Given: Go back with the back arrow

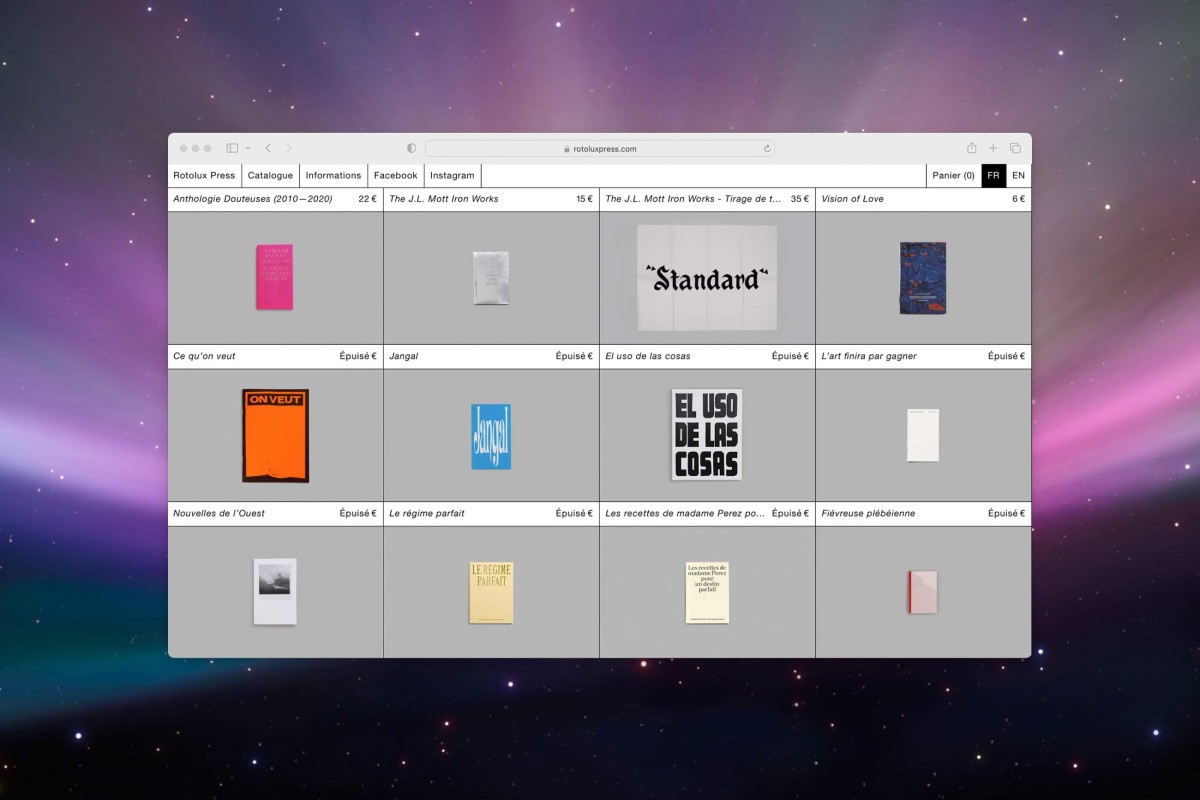Looking at the screenshot, I should point(268,148).
